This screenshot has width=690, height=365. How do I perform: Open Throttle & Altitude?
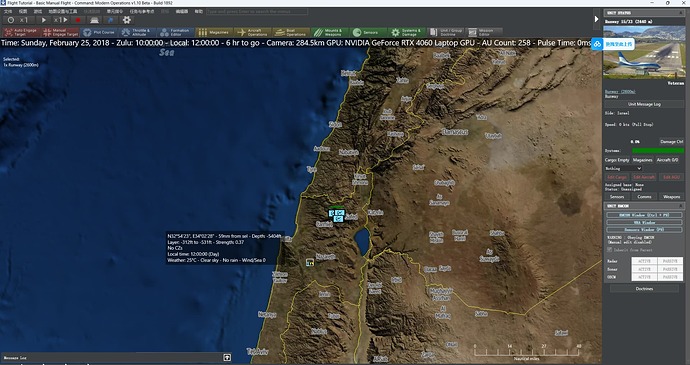137,33
